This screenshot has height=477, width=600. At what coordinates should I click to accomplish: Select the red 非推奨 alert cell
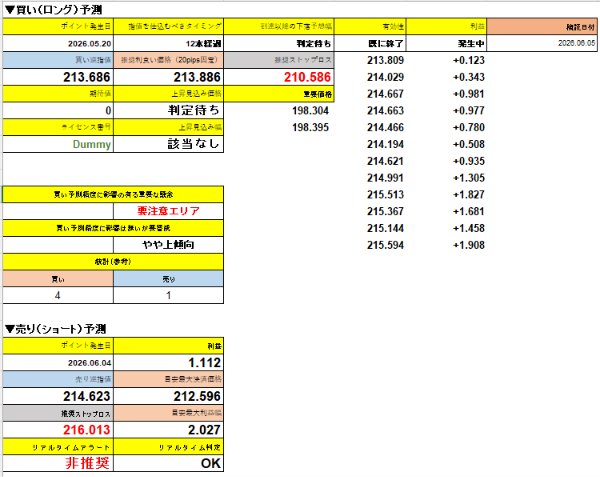(x=58, y=463)
